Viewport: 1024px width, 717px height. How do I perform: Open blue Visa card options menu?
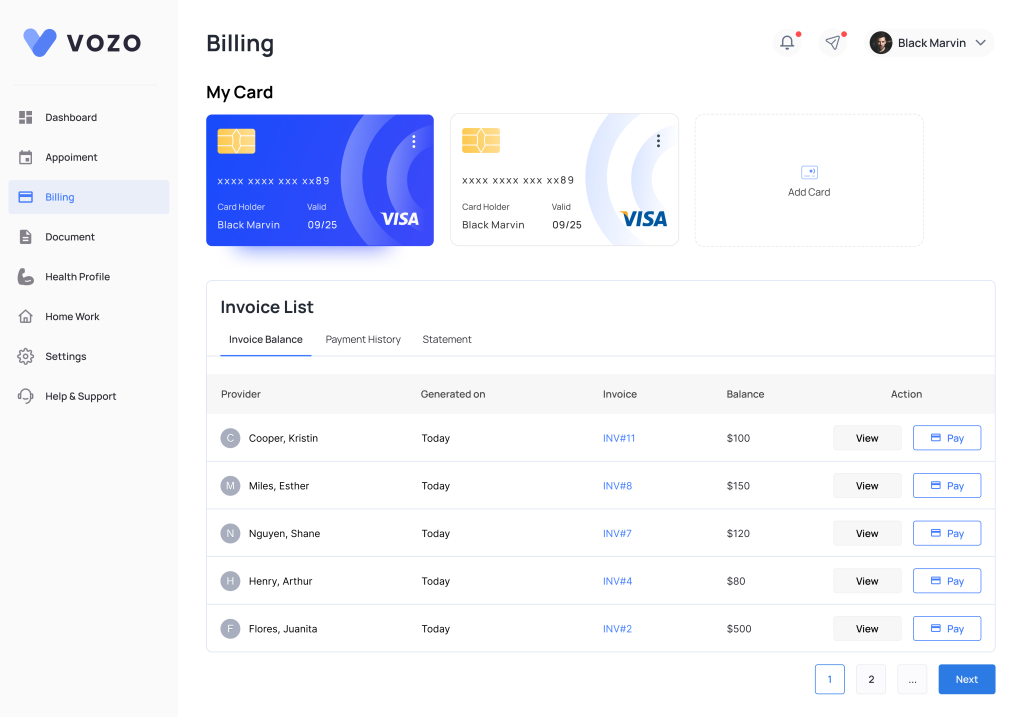(x=414, y=142)
